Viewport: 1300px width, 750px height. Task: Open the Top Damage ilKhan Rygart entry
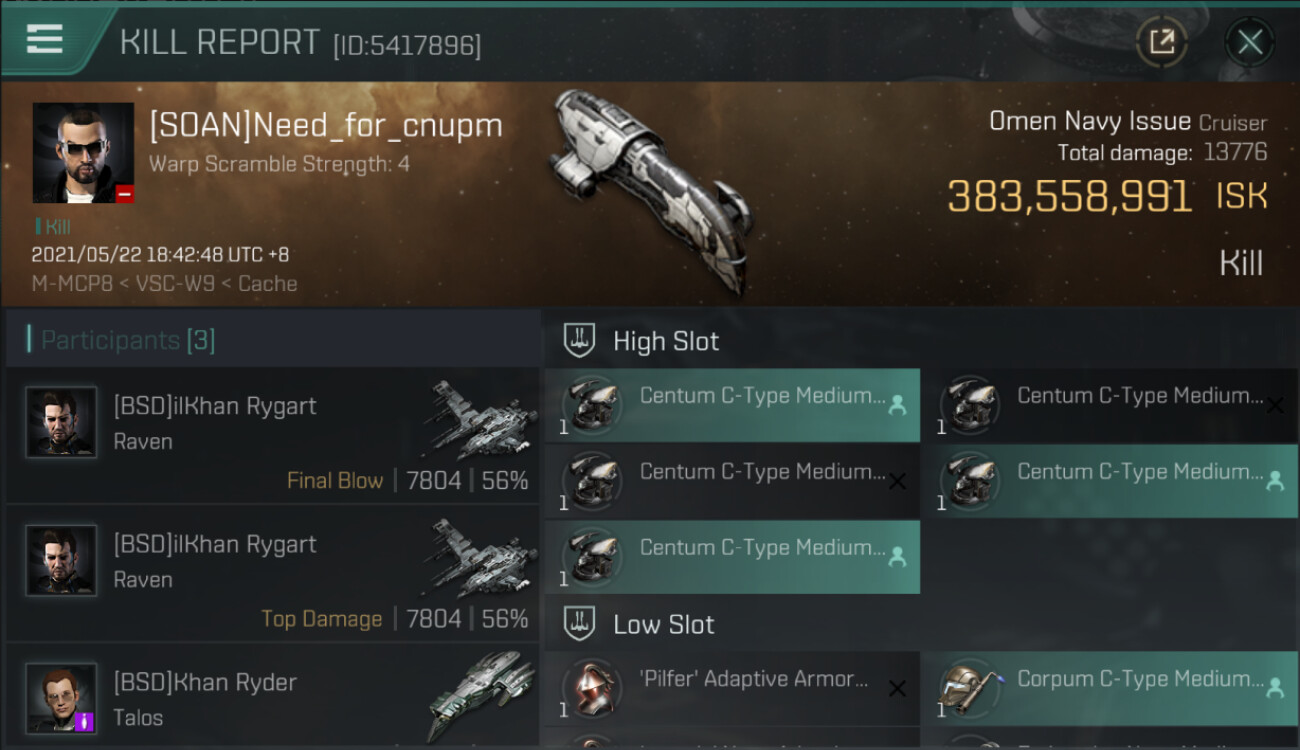[273, 573]
